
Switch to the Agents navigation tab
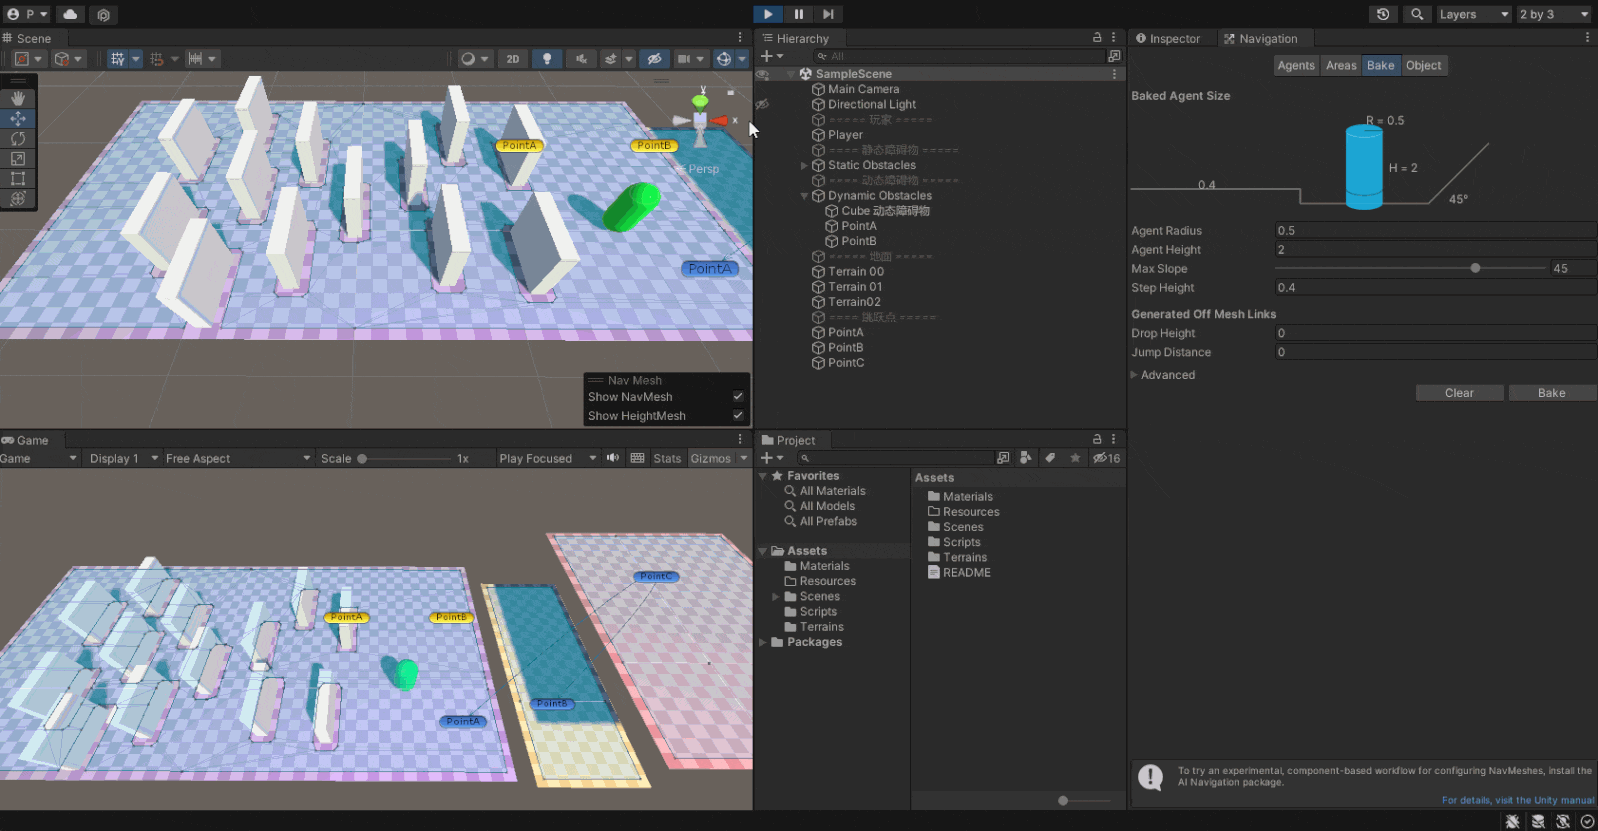(x=1296, y=66)
